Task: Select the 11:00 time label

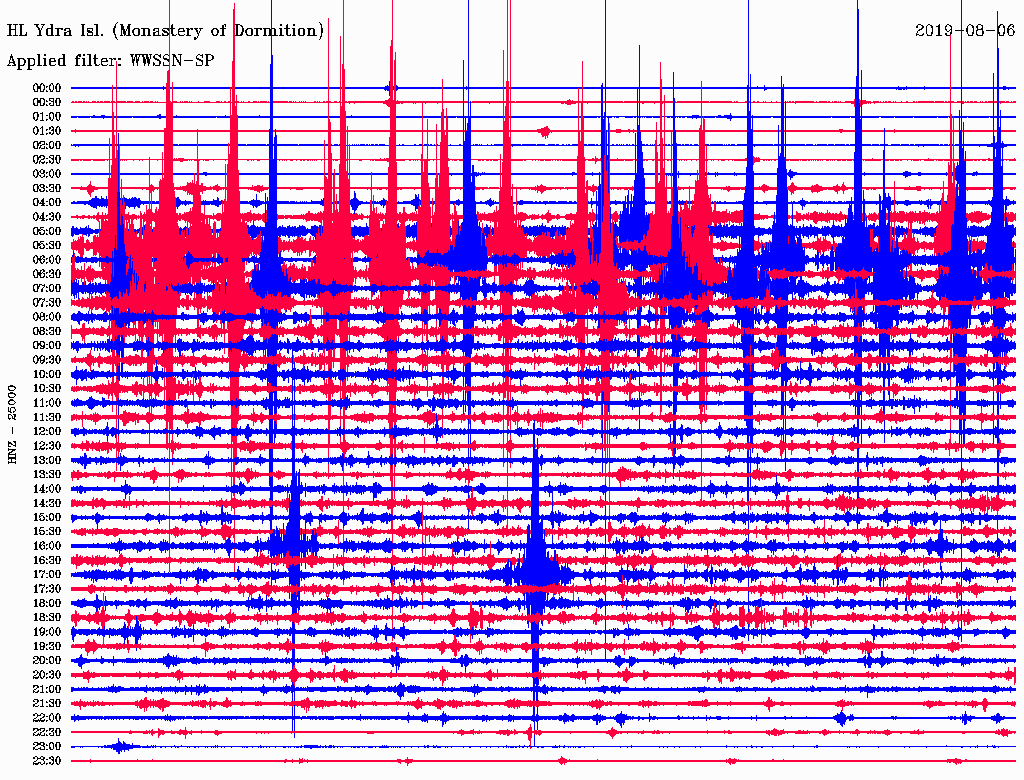Action: coord(47,403)
